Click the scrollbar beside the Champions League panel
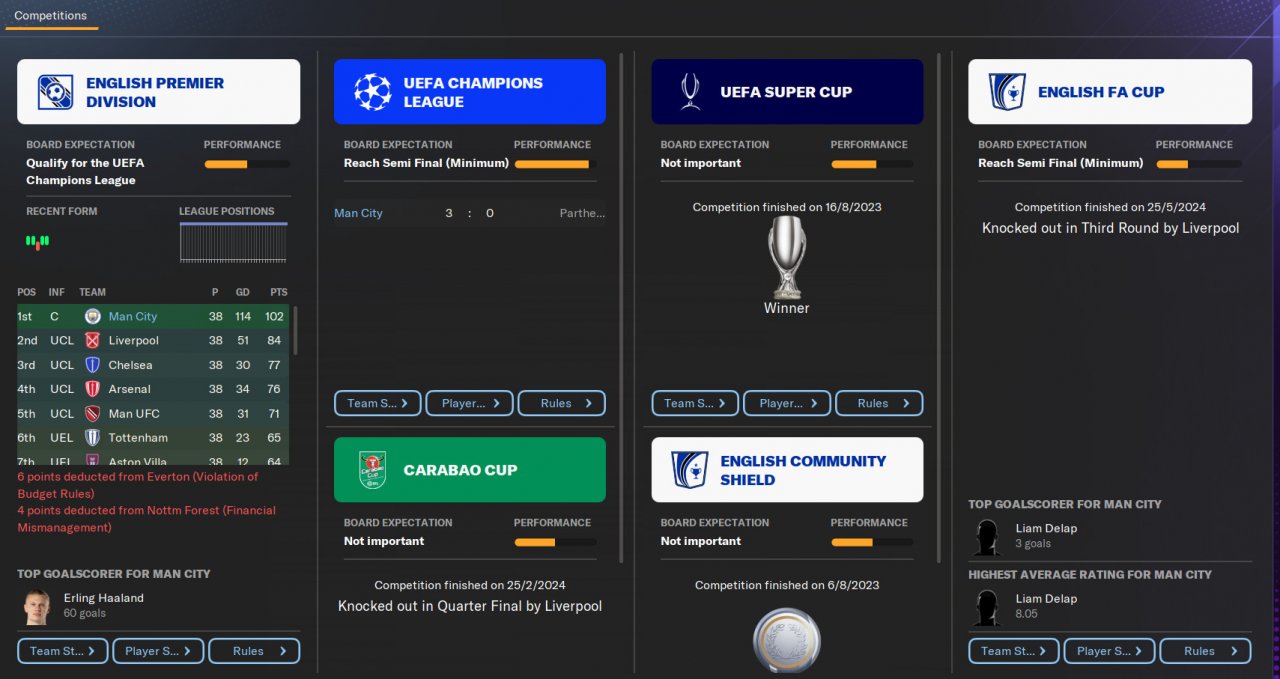 pos(622,308)
